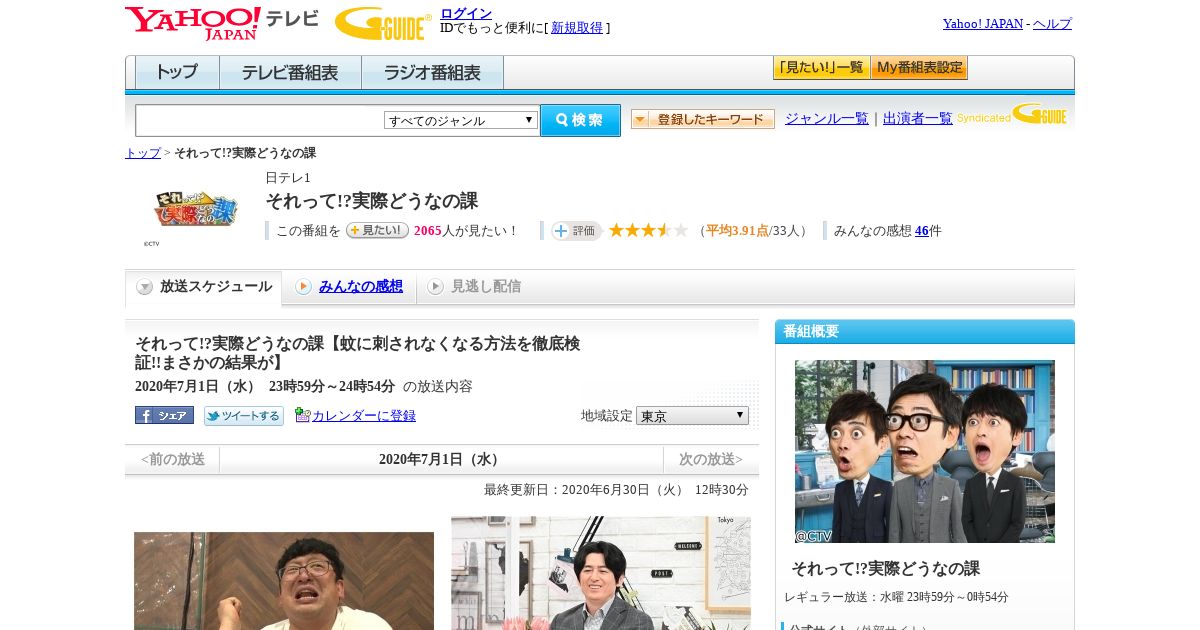Open the テレビ番組表 tab
1200x630 pixels.
(290, 72)
